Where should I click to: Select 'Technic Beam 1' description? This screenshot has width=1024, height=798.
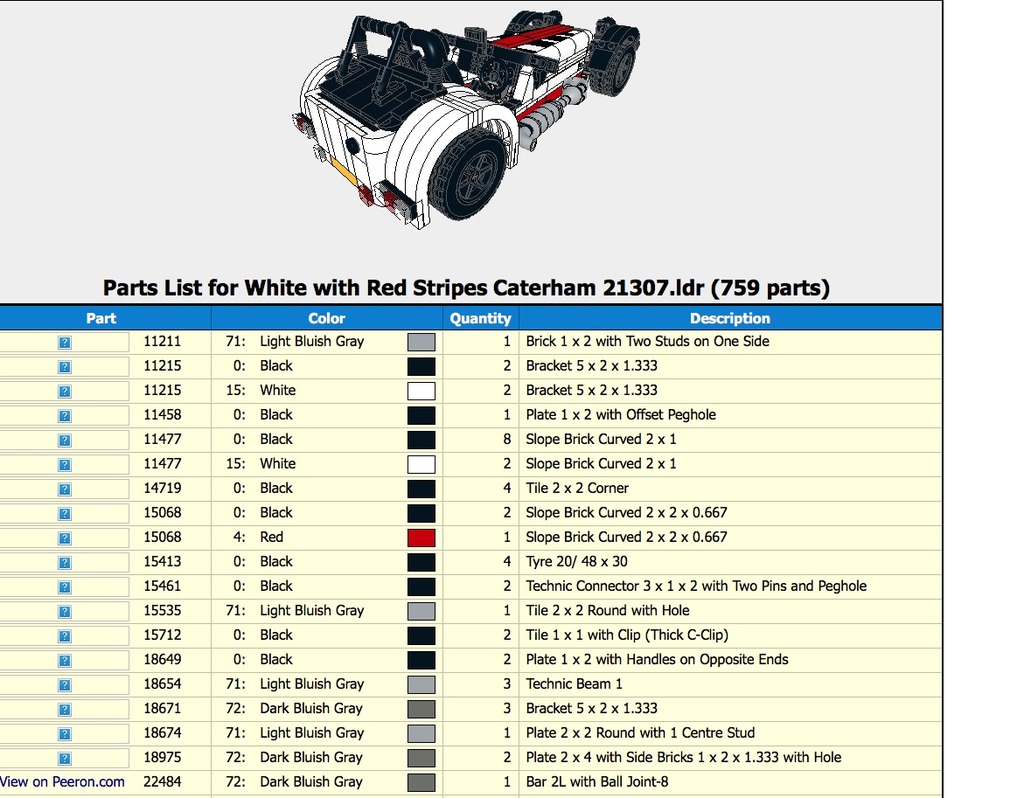pyautogui.click(x=574, y=684)
